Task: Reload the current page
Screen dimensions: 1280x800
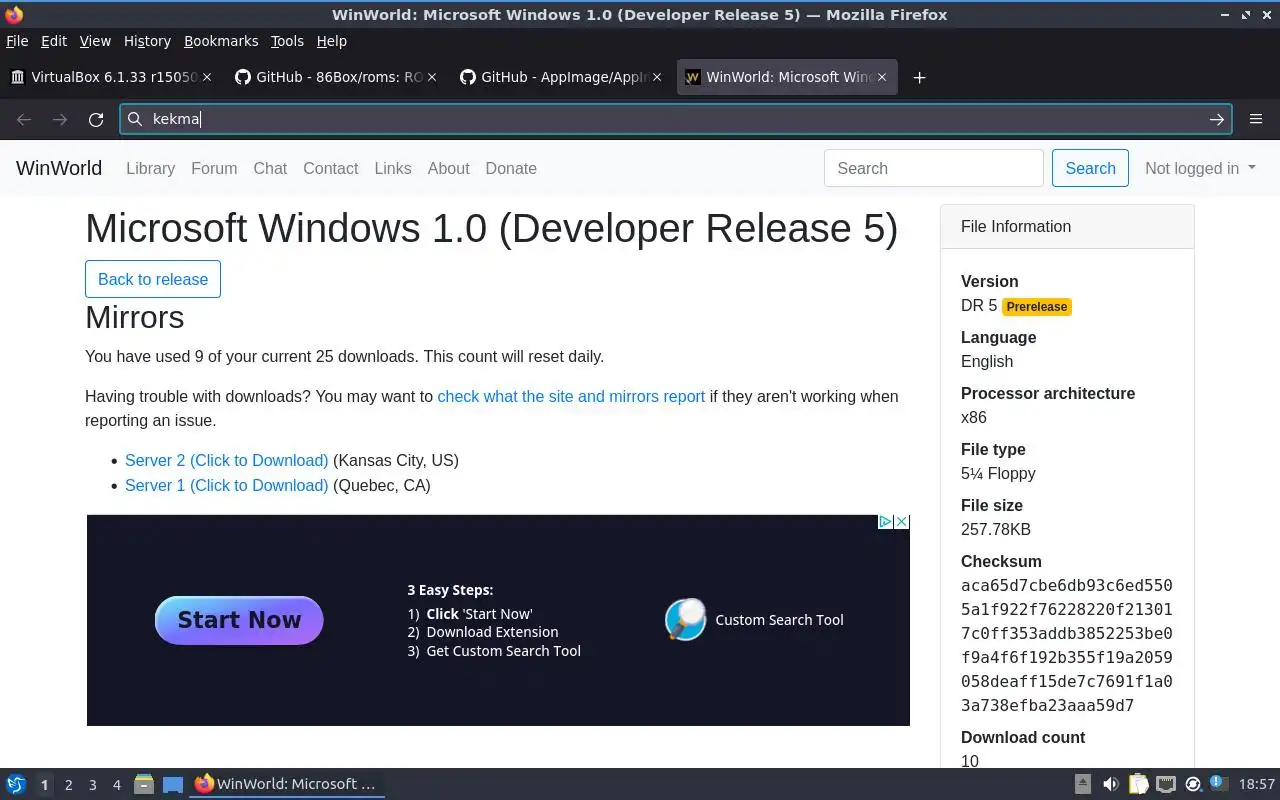Action: tap(96, 119)
